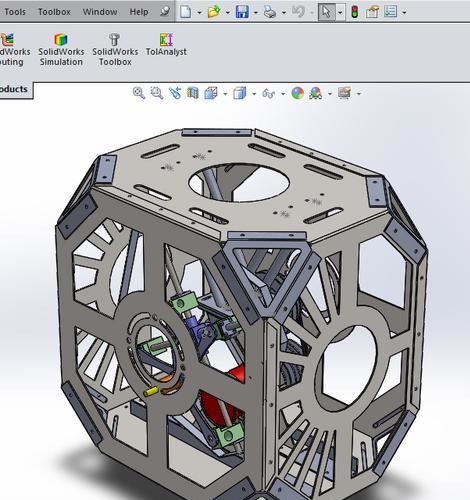Viewport: 470px width, 500px height.
Task: Click Zoom to Area icon
Action: 157,93
